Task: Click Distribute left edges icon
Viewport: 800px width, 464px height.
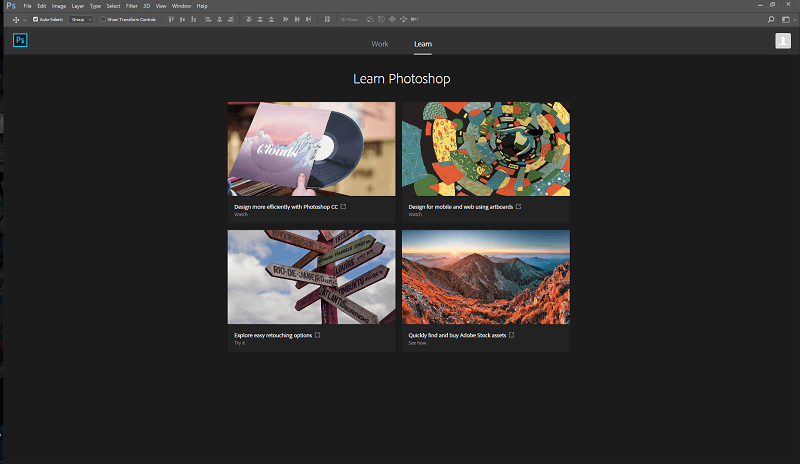Action: click(286, 19)
